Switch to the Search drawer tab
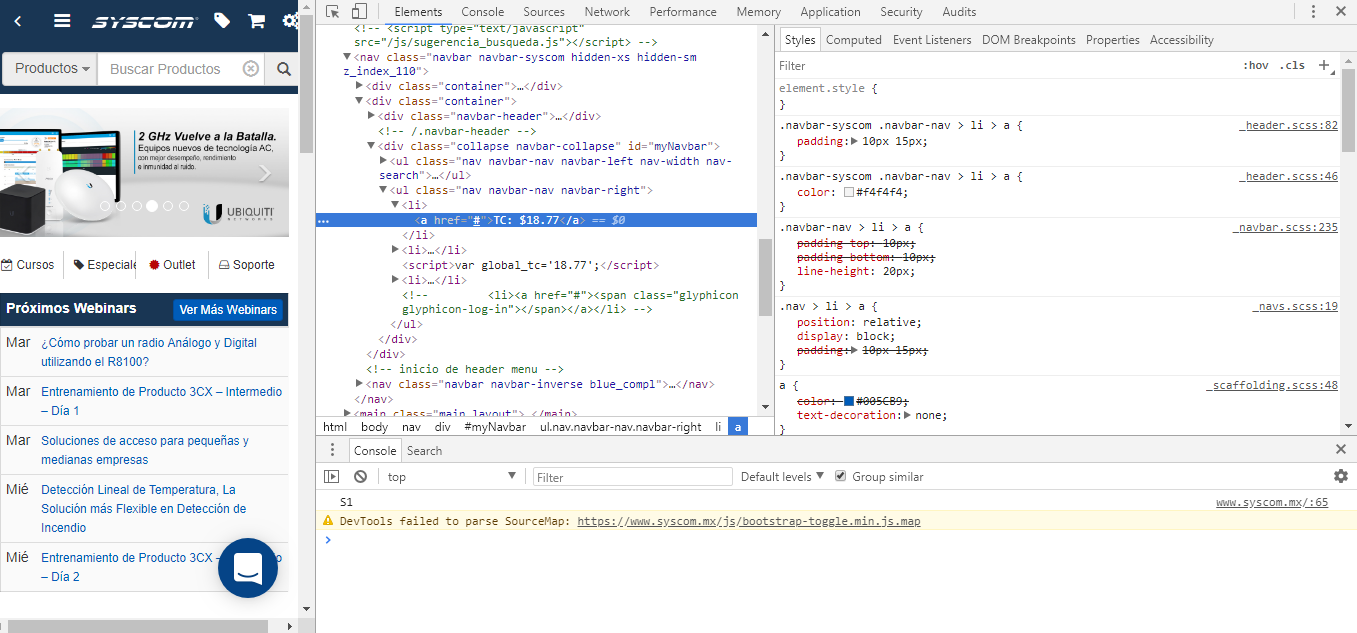 coord(424,451)
